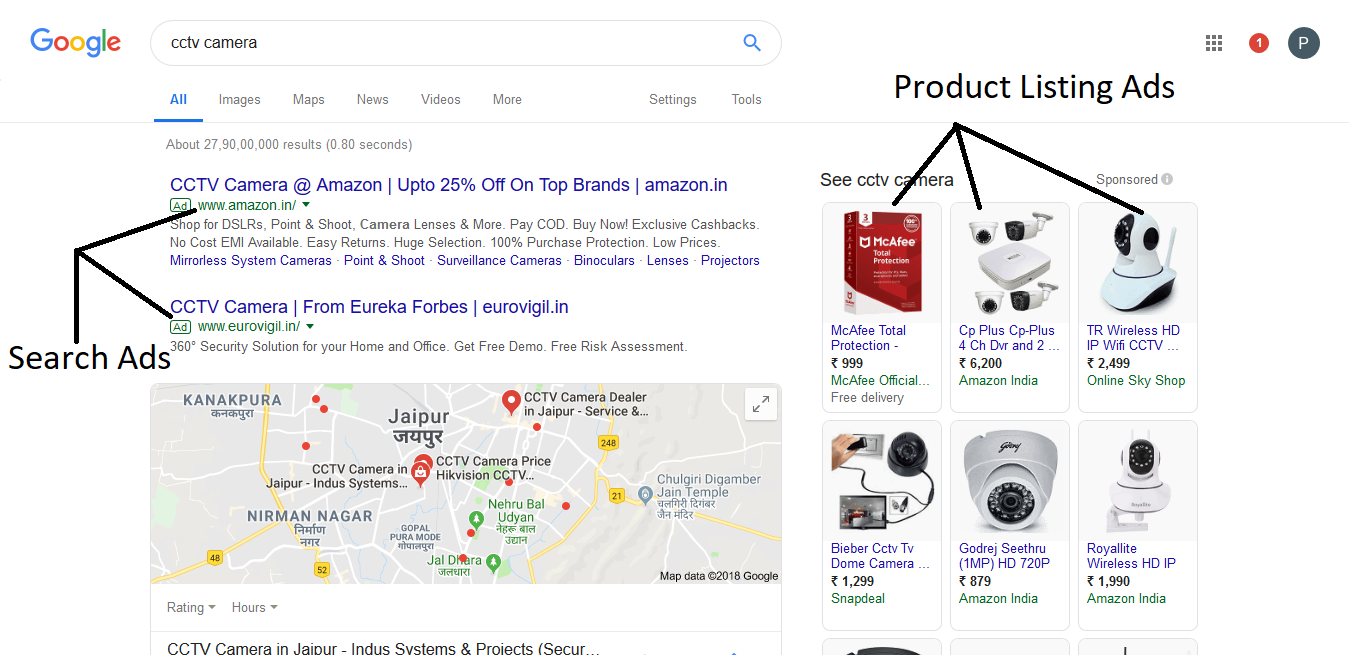
Task: Open the TR Wireless HD IP Wifi CCTV title
Action: 1135,338
